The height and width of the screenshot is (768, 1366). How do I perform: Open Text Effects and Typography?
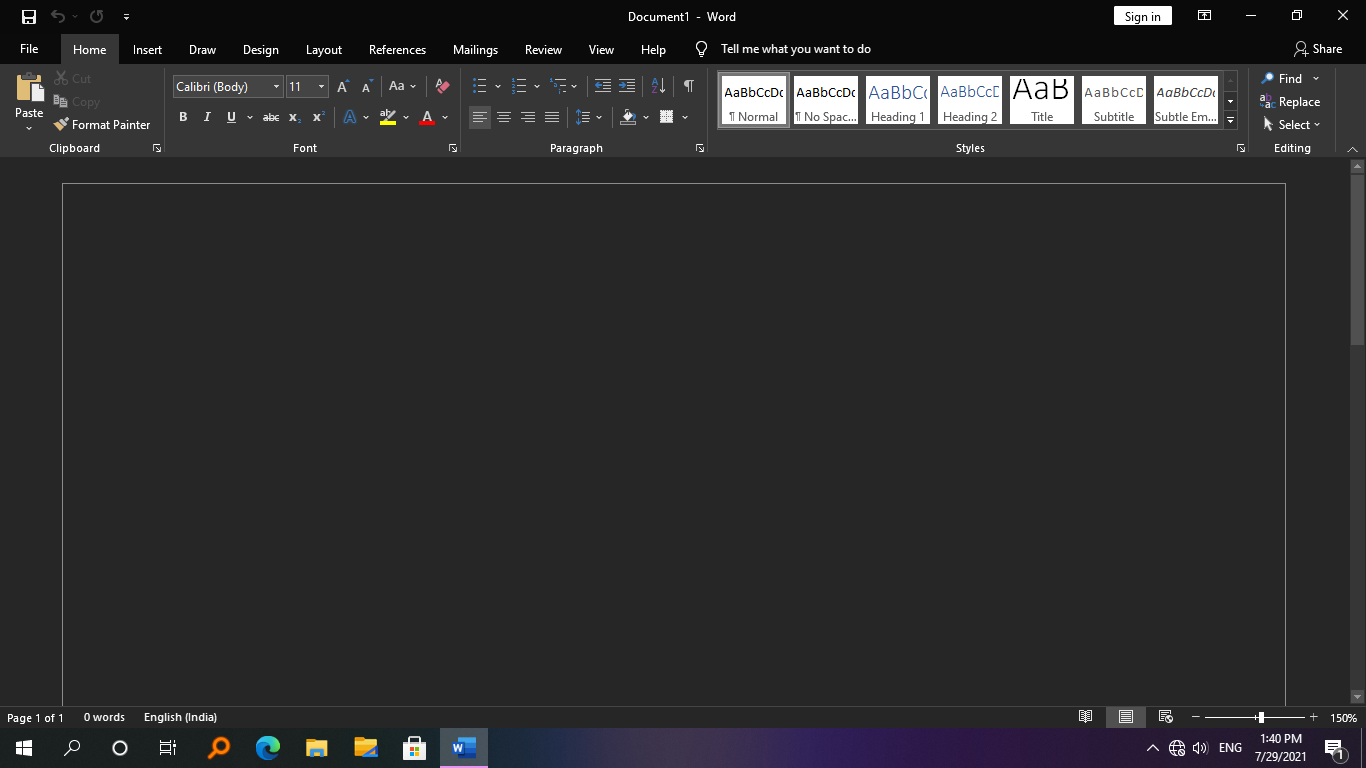point(350,117)
